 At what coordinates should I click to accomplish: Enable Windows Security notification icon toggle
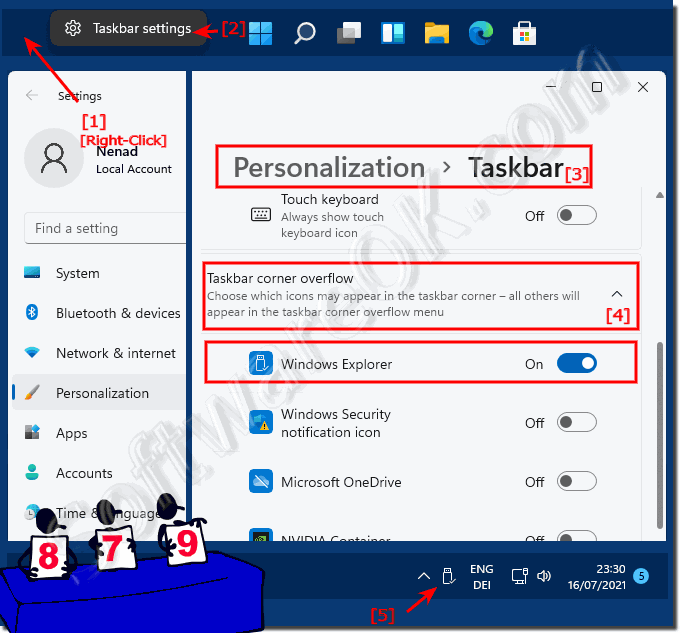click(577, 422)
